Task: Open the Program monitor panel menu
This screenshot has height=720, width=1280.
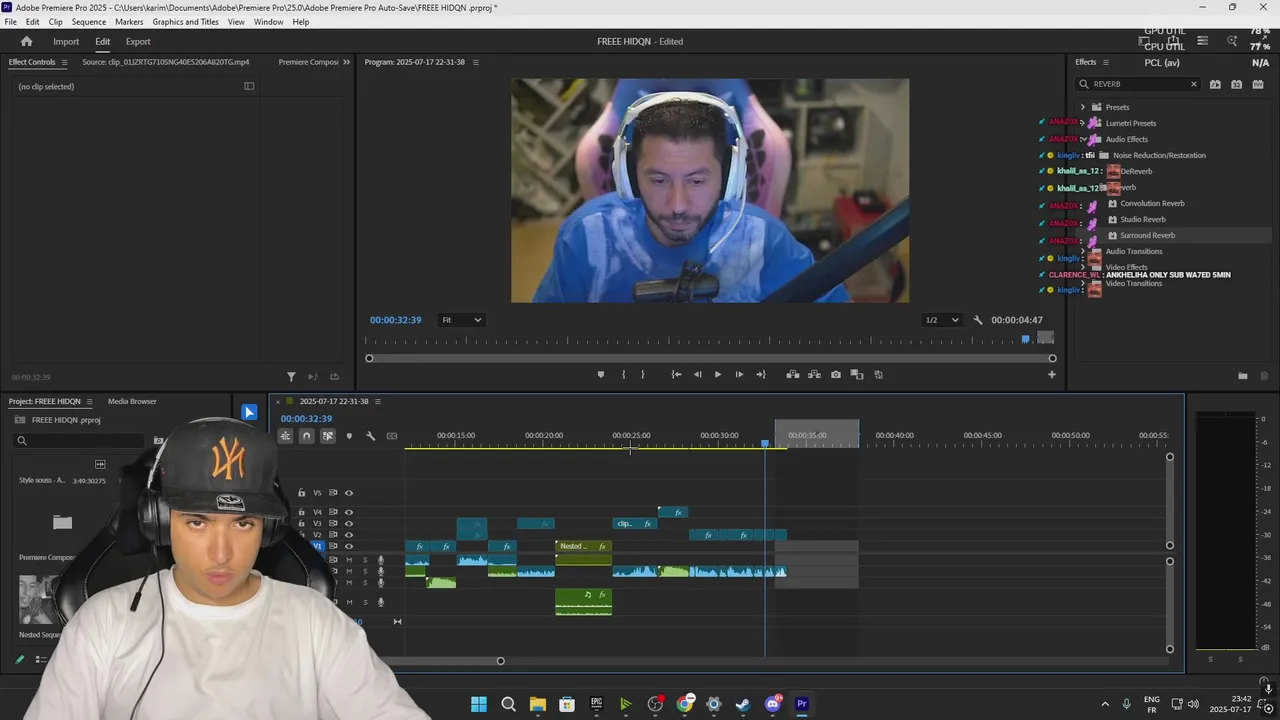Action: tap(475, 62)
